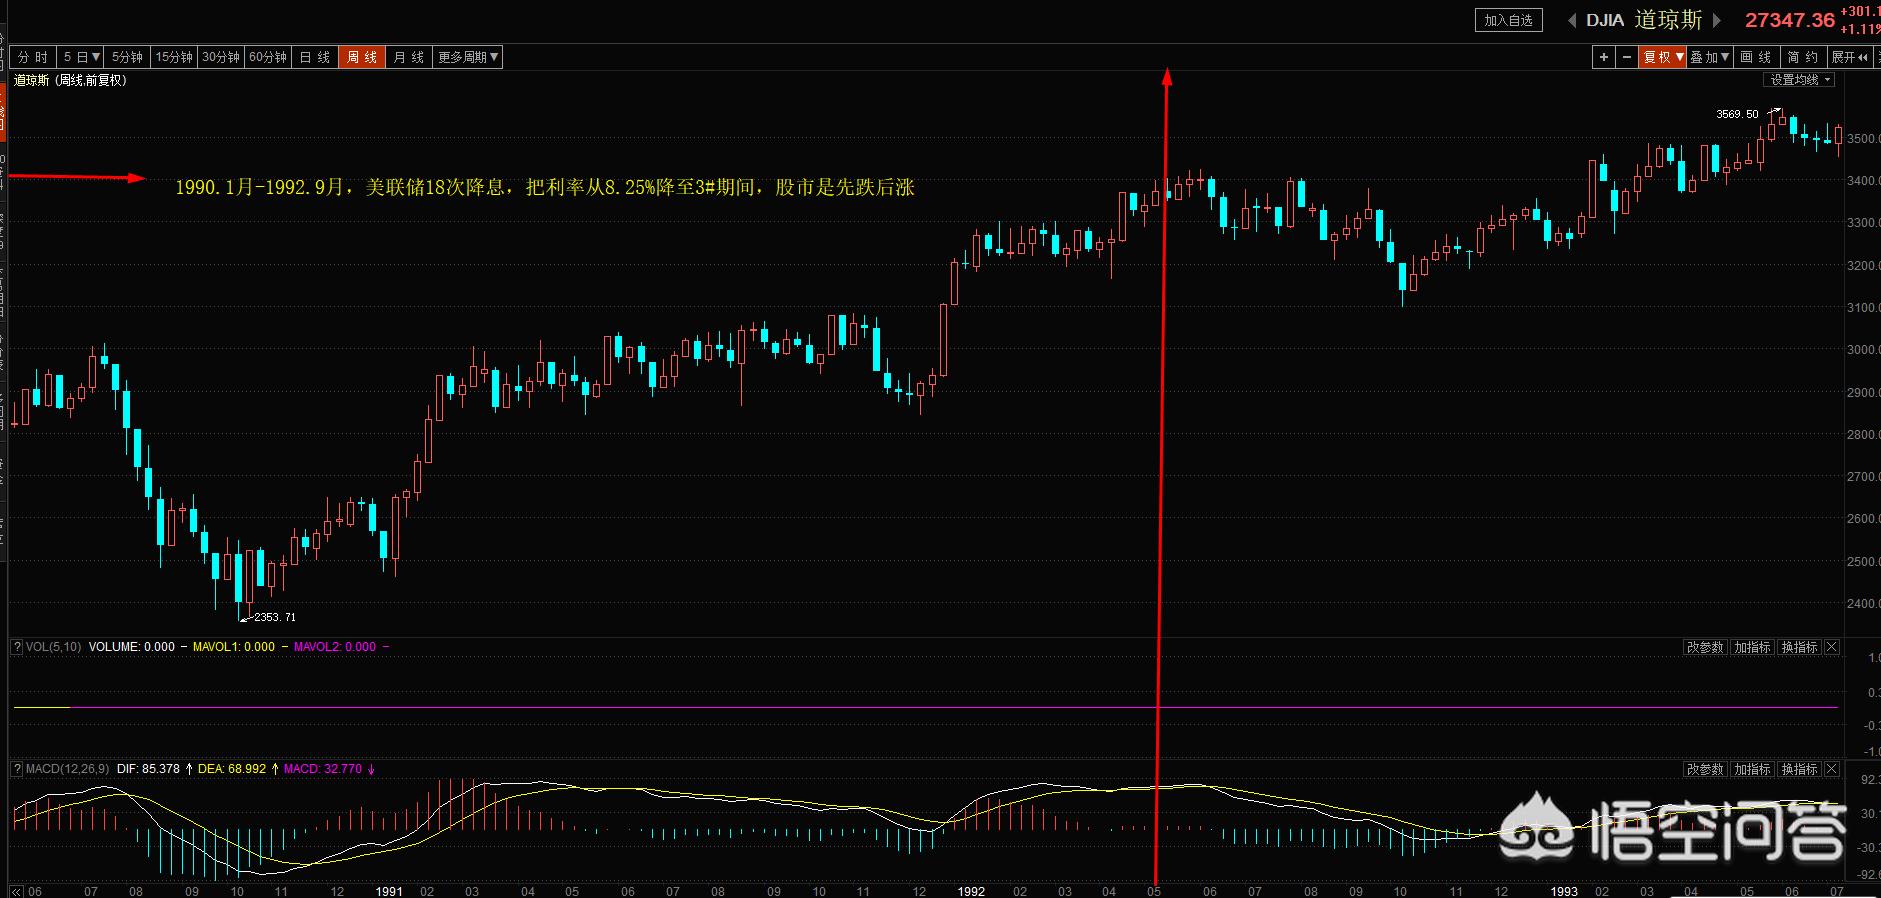Click 改参数 in the VOL panel
Screen dimensions: 1881x898
1705,647
